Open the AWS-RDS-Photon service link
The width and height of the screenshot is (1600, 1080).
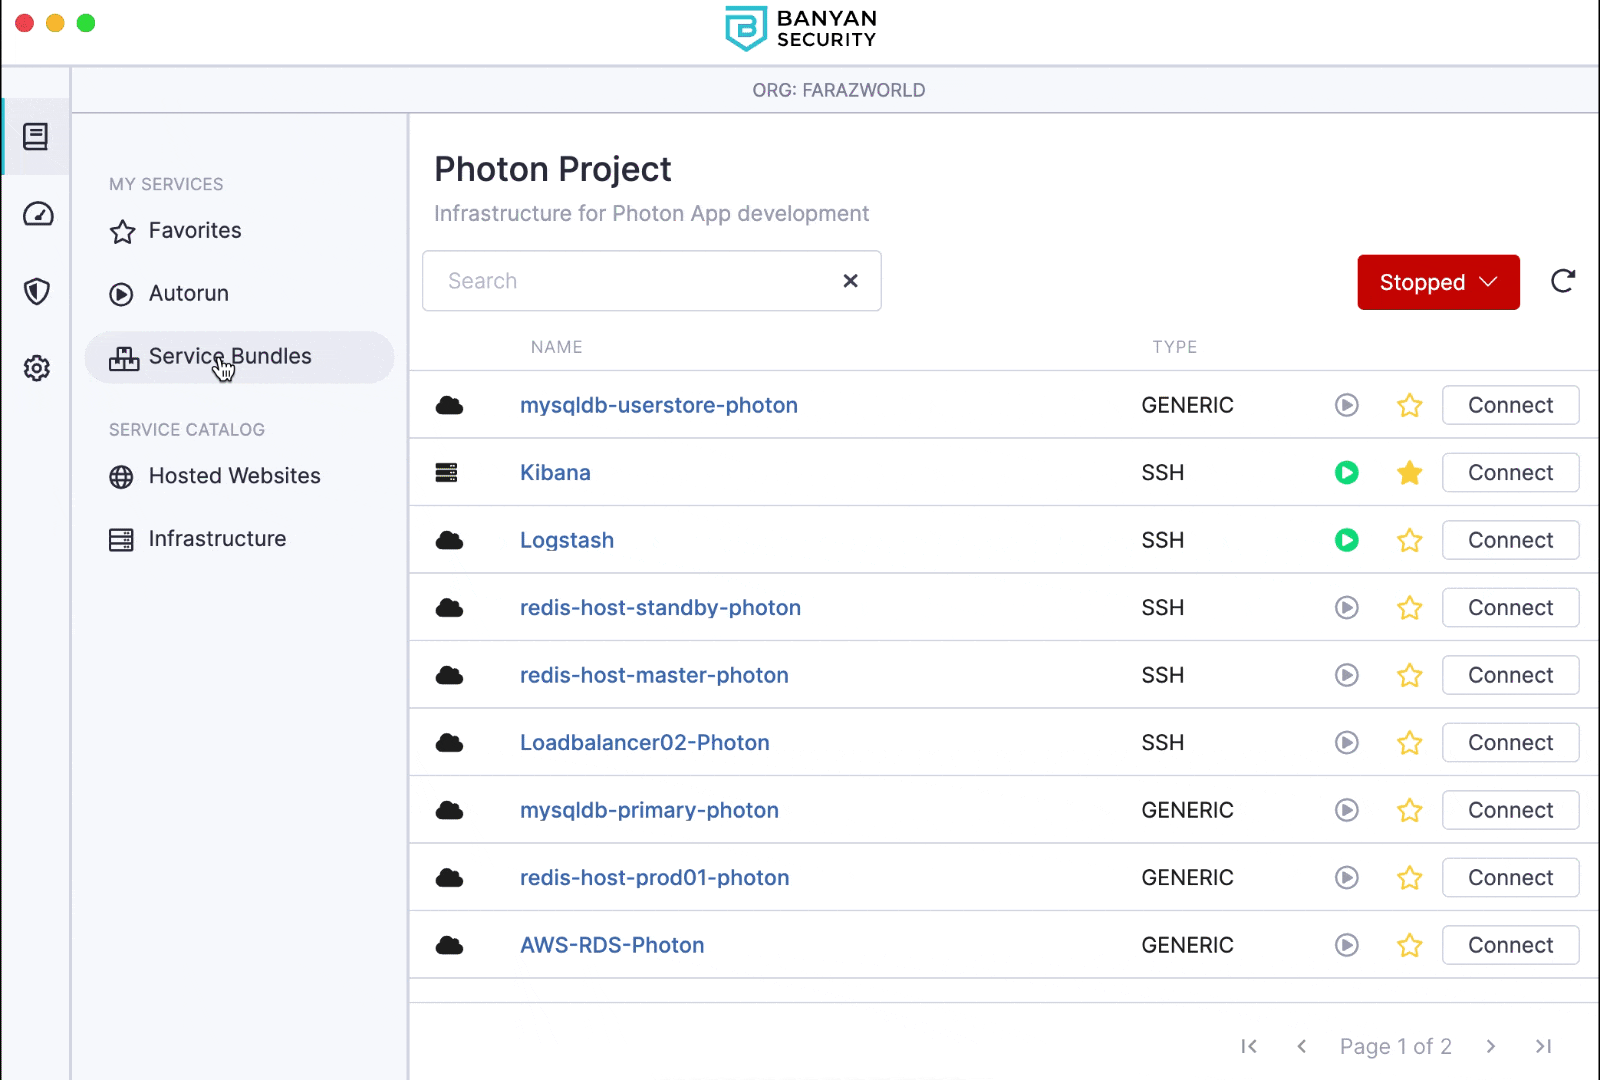(612, 945)
